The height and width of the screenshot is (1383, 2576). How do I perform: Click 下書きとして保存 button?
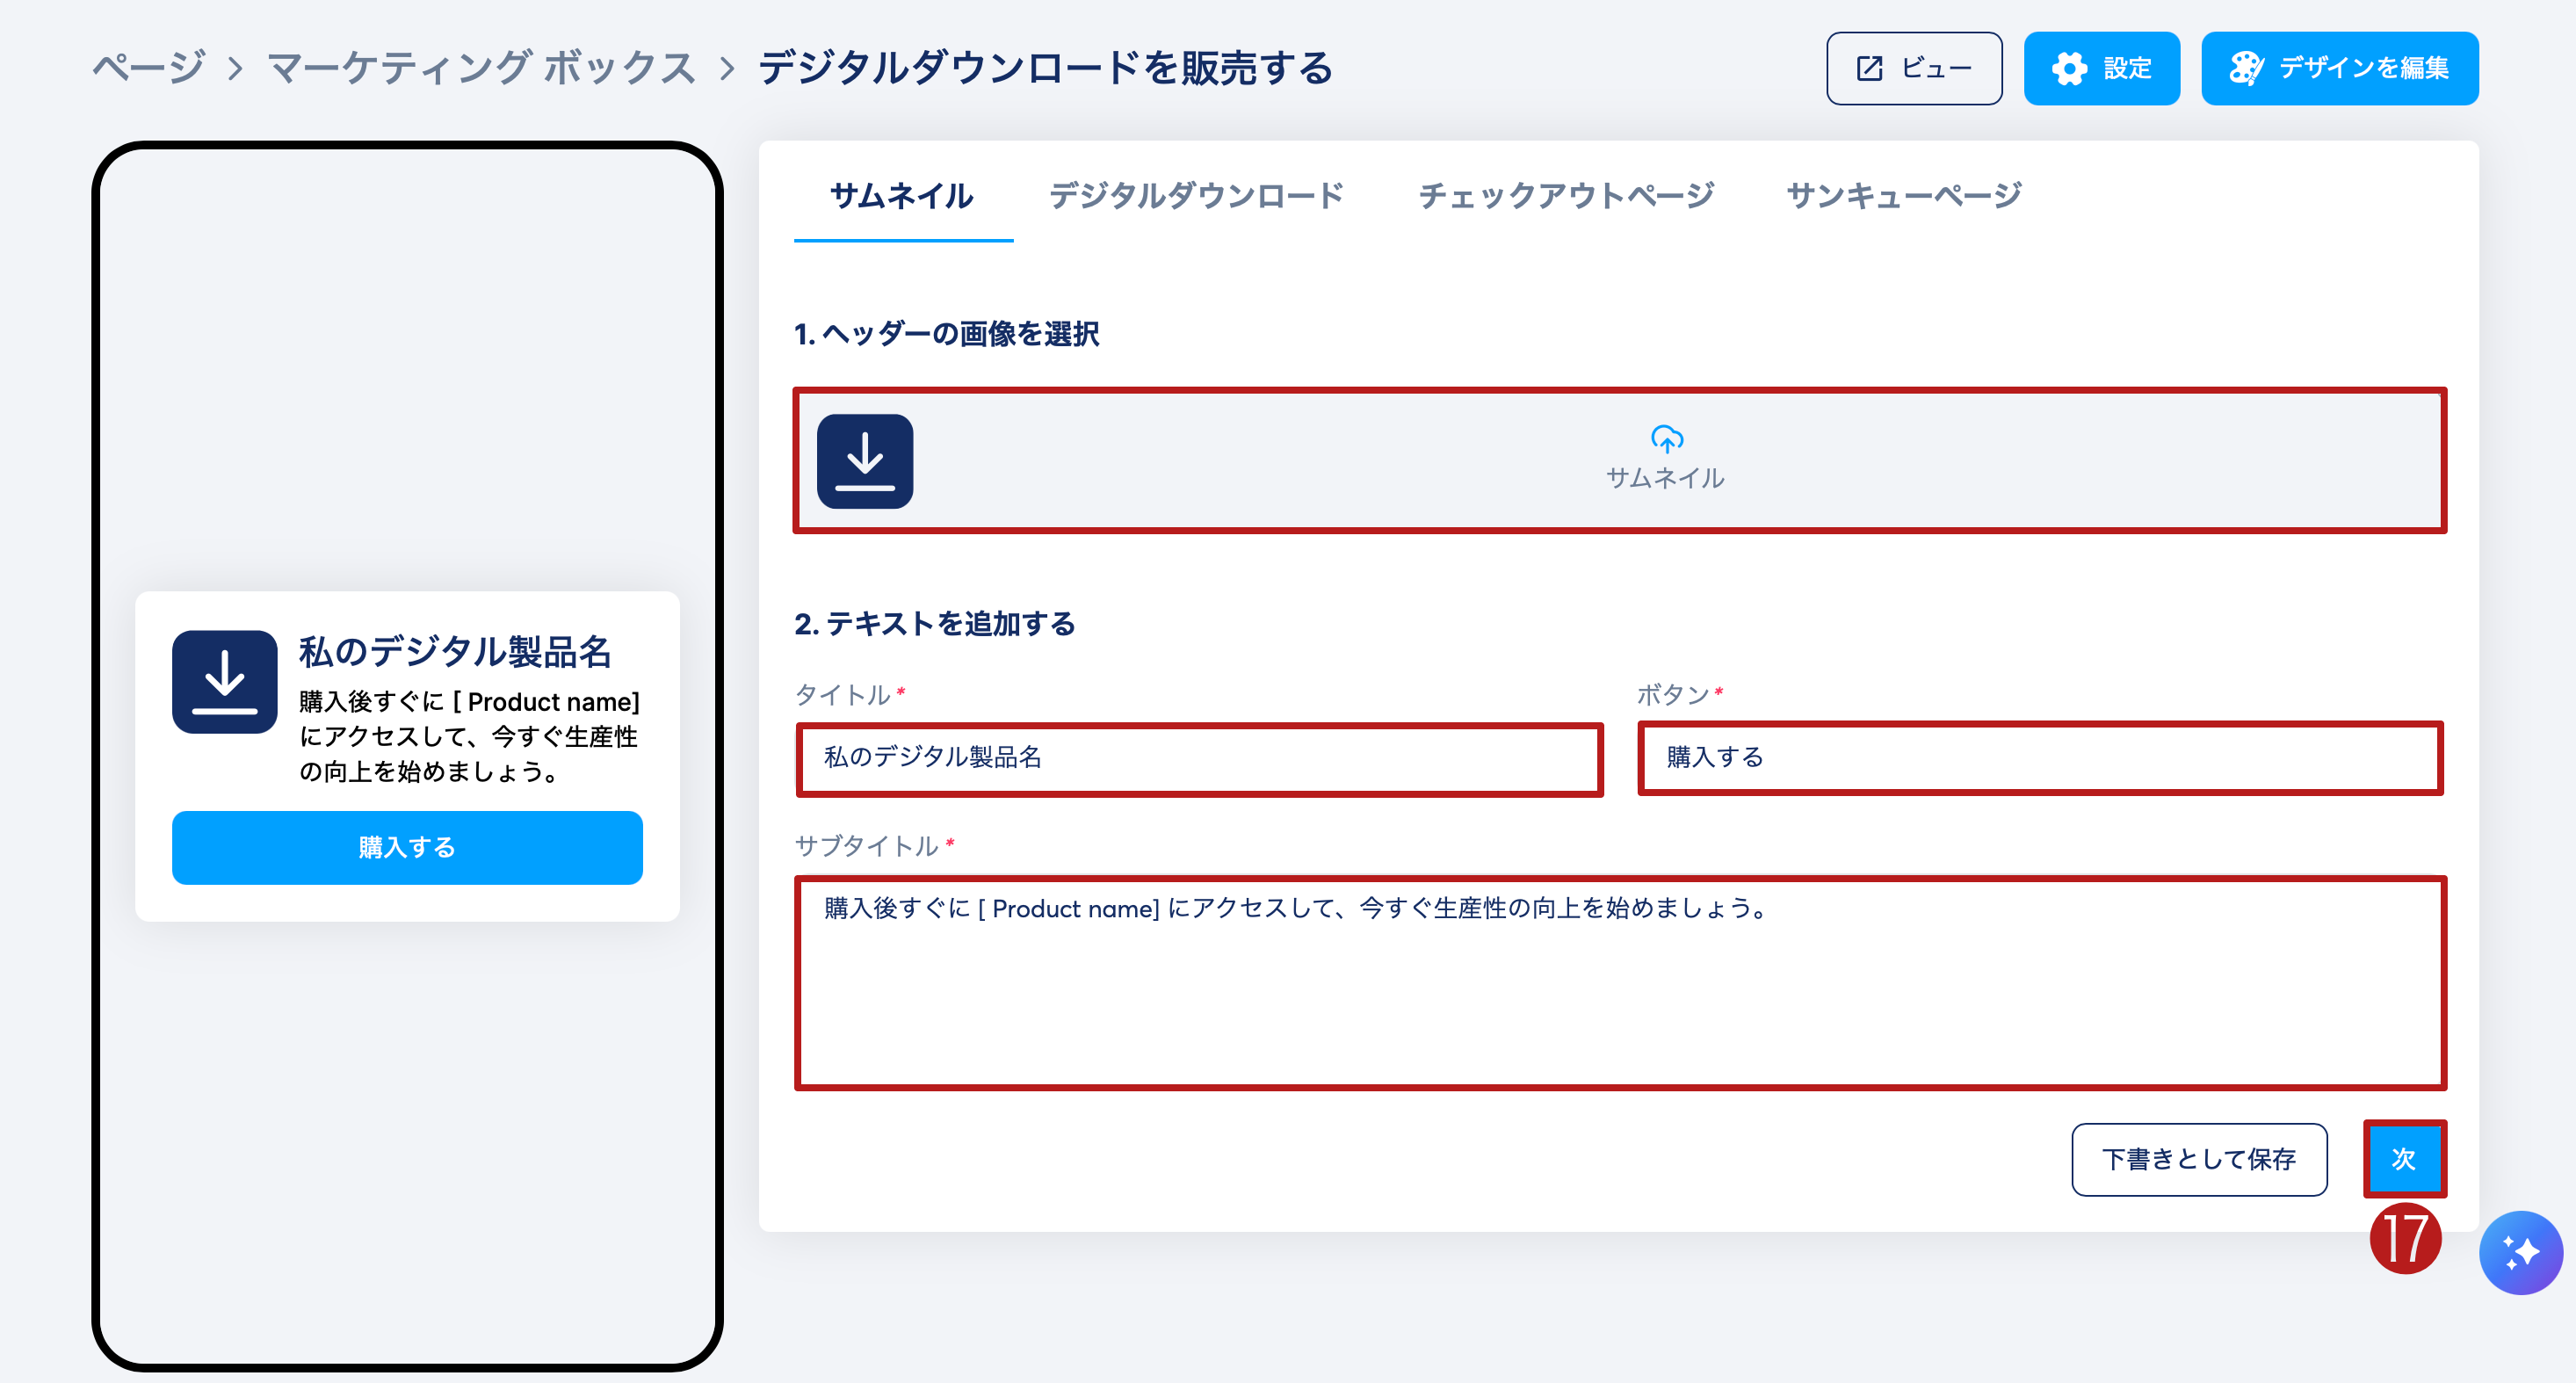coord(2198,1159)
